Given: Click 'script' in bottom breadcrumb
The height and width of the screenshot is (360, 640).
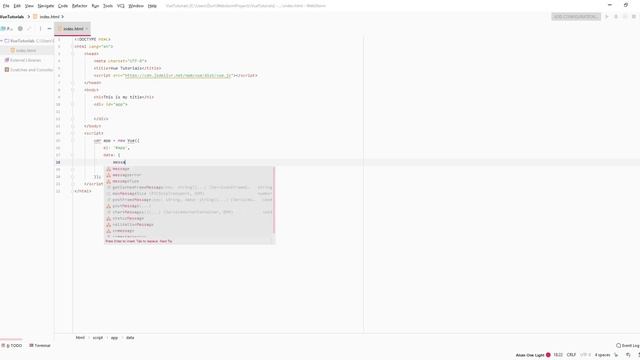Looking at the screenshot, I should (x=98, y=338).
